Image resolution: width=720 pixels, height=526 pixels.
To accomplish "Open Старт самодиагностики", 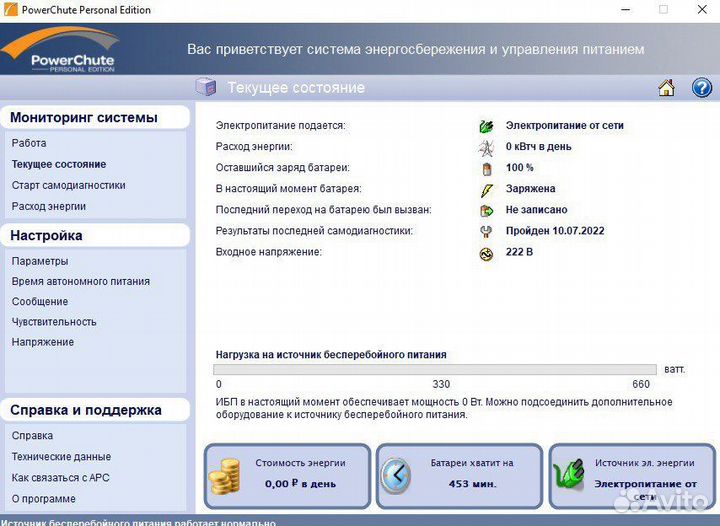I will coord(68,185).
